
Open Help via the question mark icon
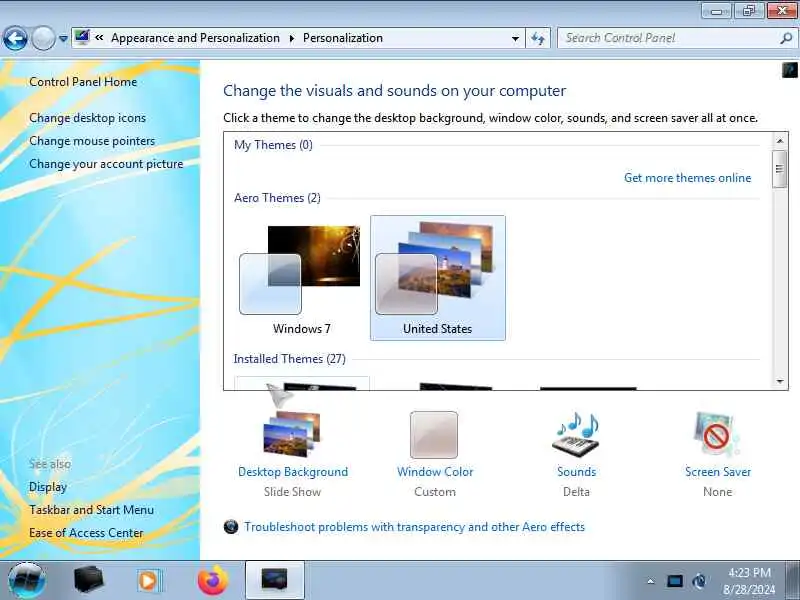pos(789,69)
